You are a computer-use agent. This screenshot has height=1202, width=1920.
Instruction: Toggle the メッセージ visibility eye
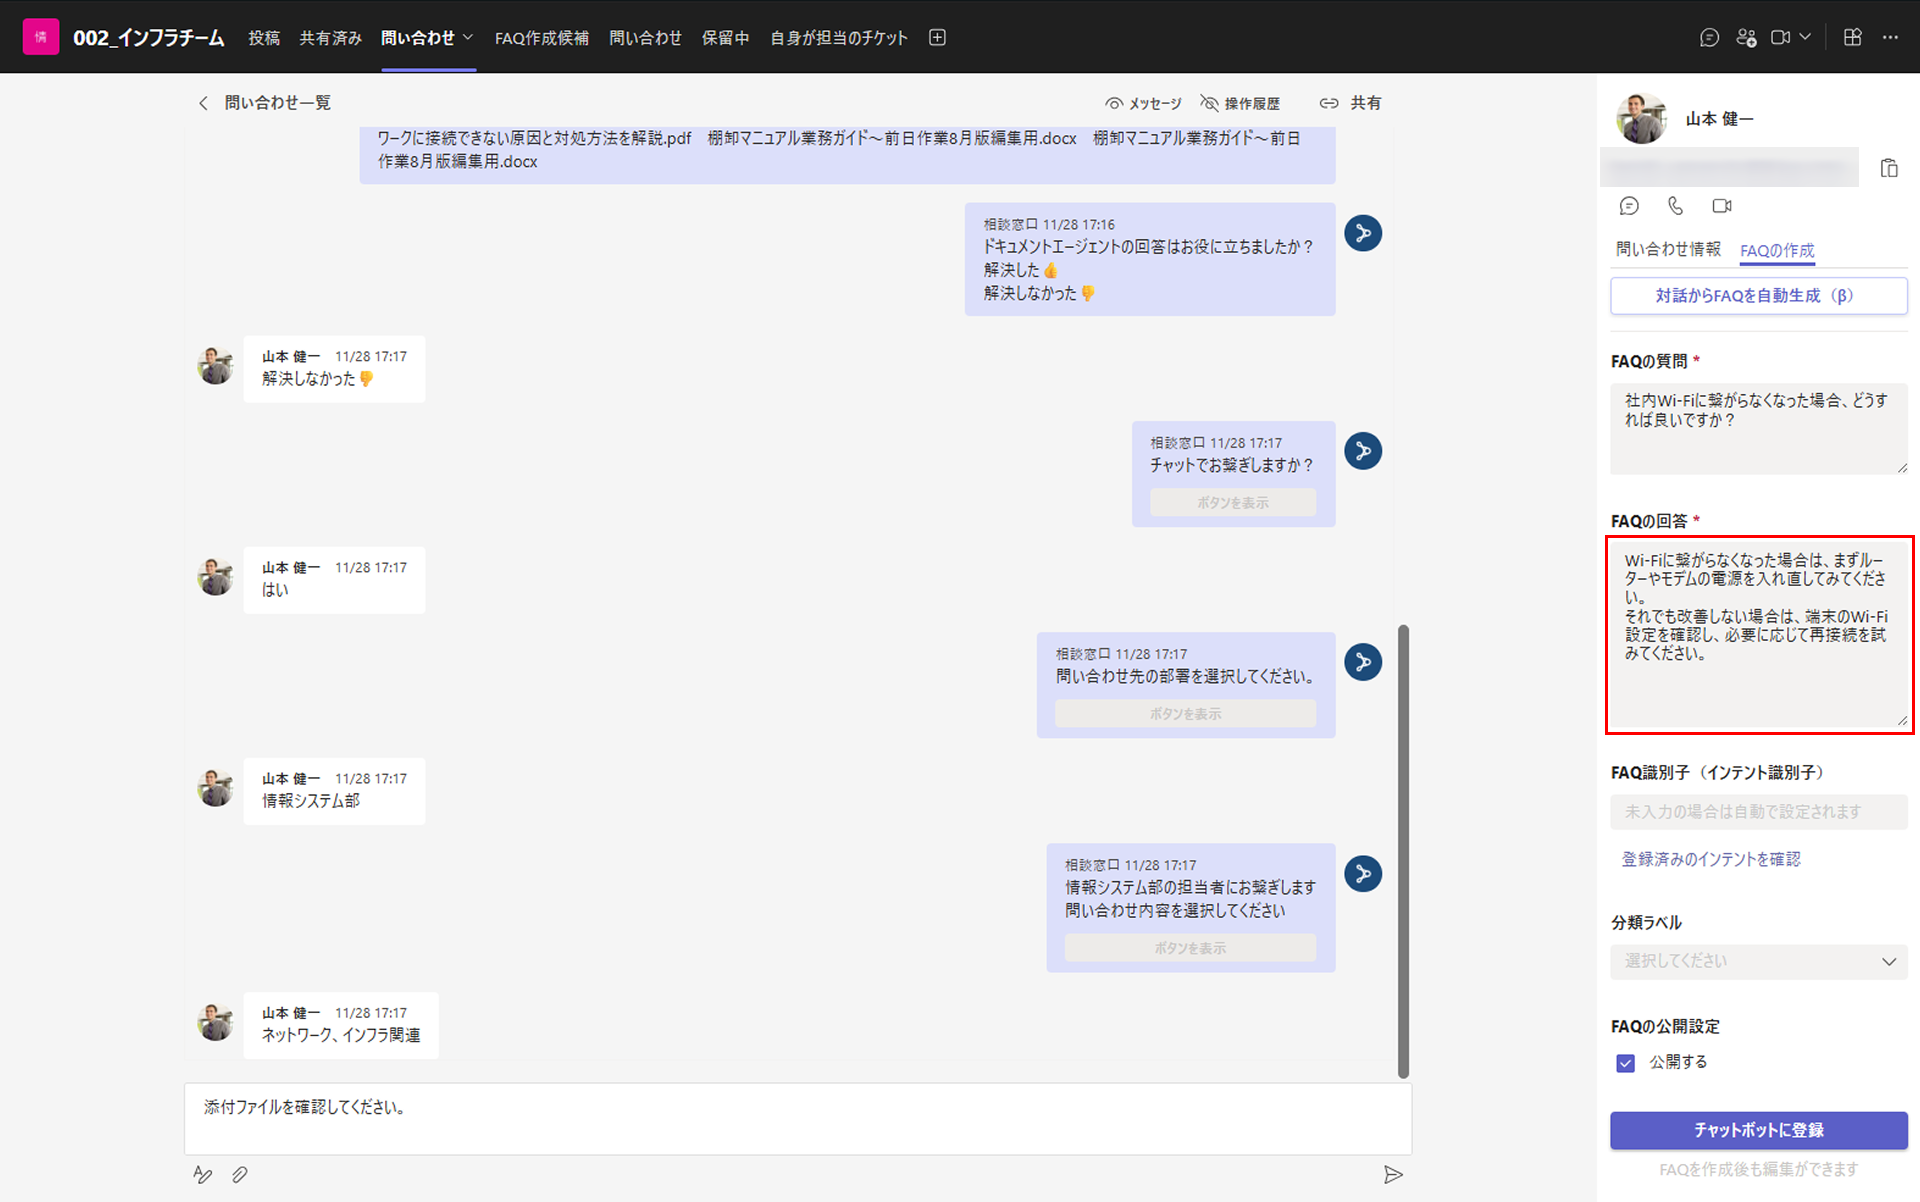click(x=1143, y=103)
